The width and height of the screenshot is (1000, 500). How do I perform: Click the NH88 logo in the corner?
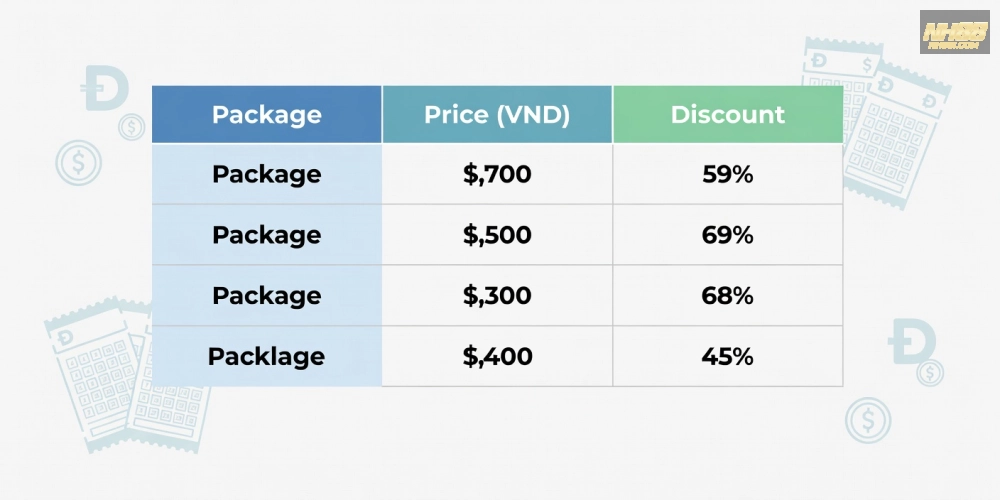(954, 32)
